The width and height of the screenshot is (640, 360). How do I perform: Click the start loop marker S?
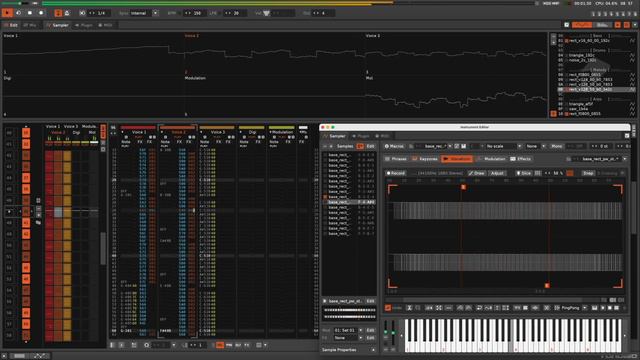(463, 187)
